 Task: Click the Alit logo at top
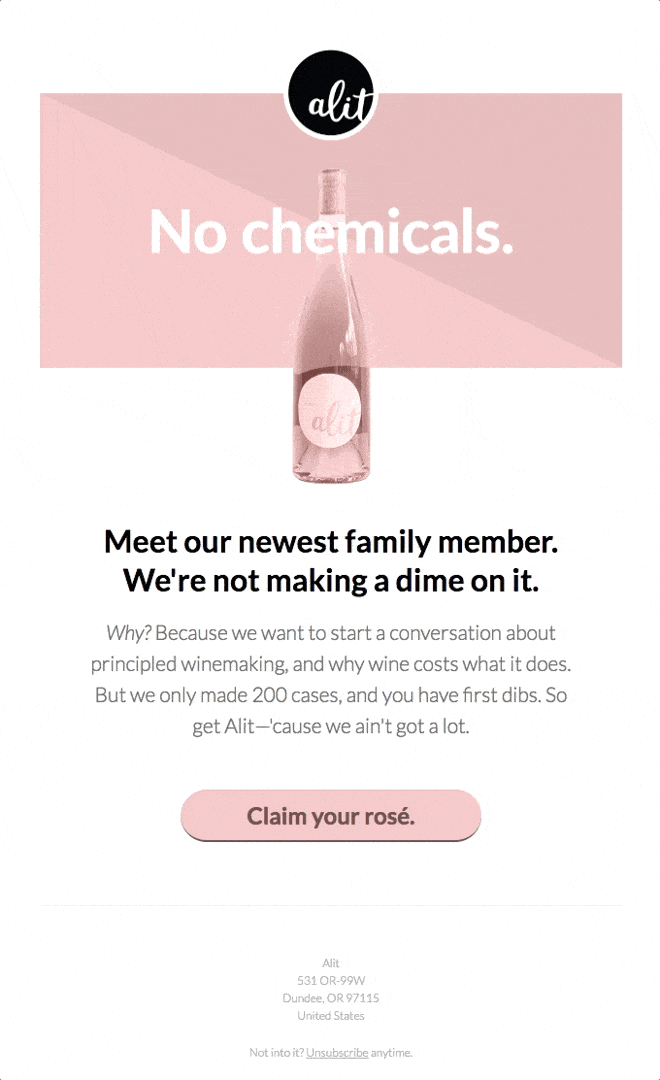click(x=330, y=94)
